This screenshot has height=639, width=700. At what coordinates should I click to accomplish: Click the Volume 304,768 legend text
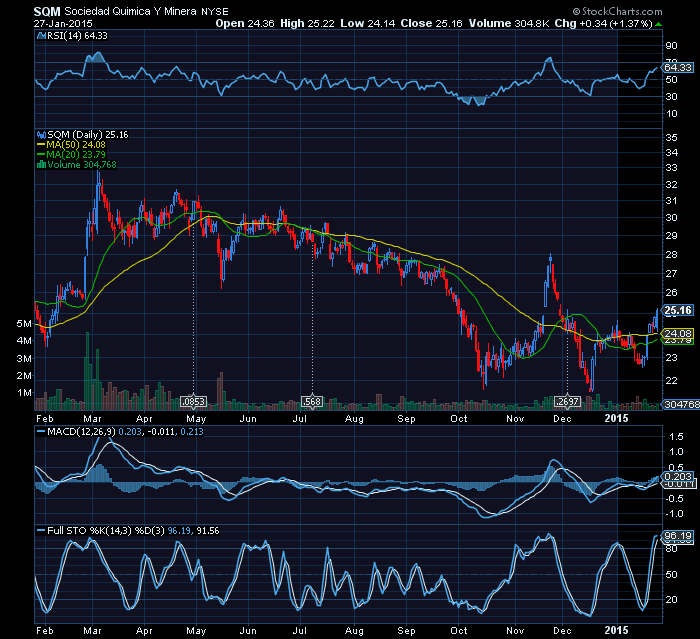point(82,165)
